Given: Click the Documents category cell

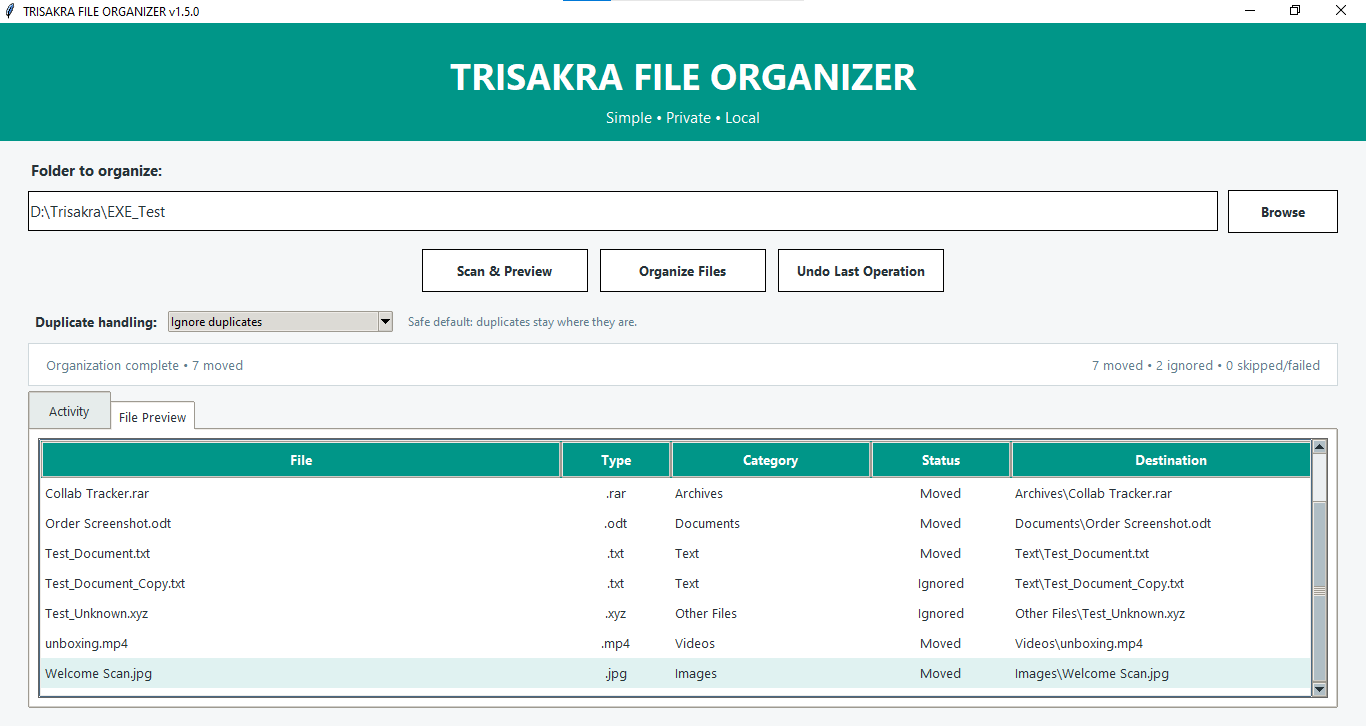Looking at the screenshot, I should point(707,523).
